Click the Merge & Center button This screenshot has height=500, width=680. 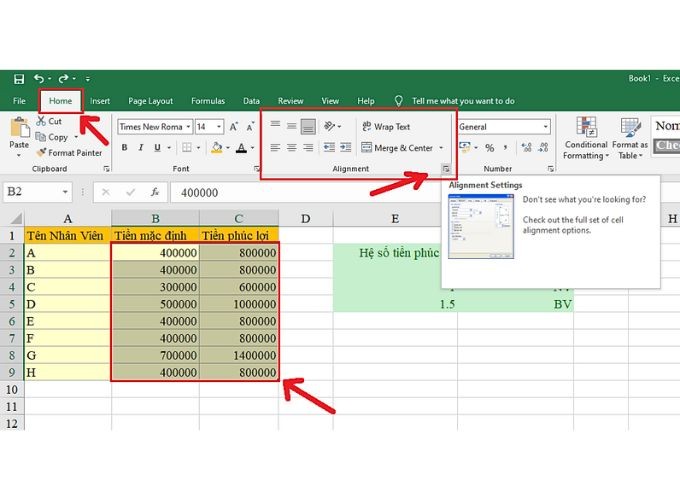(397, 148)
